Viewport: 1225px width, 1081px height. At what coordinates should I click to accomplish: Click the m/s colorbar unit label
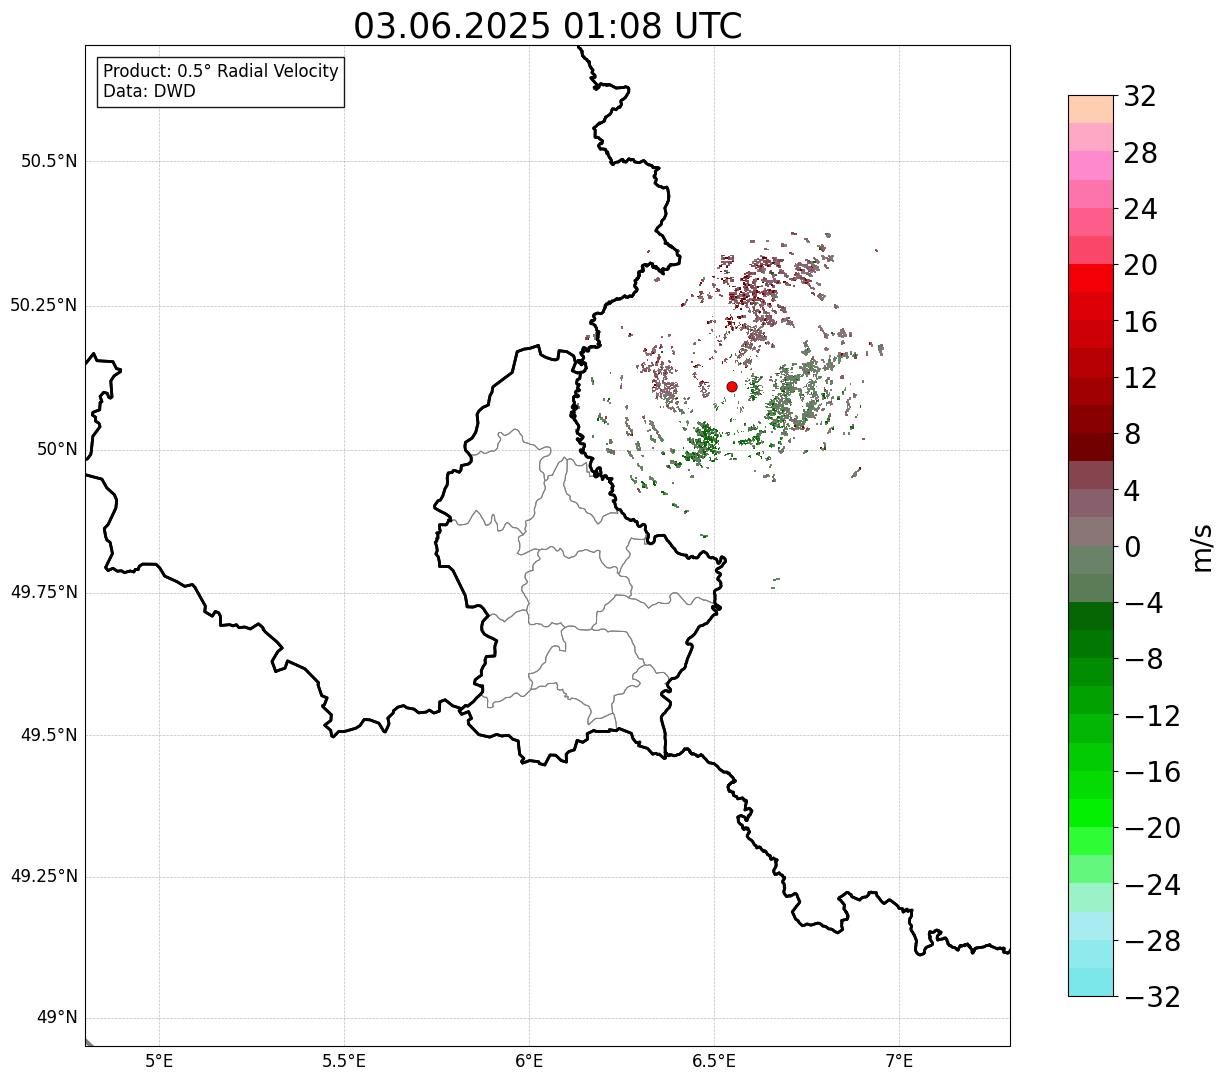click(x=1201, y=547)
